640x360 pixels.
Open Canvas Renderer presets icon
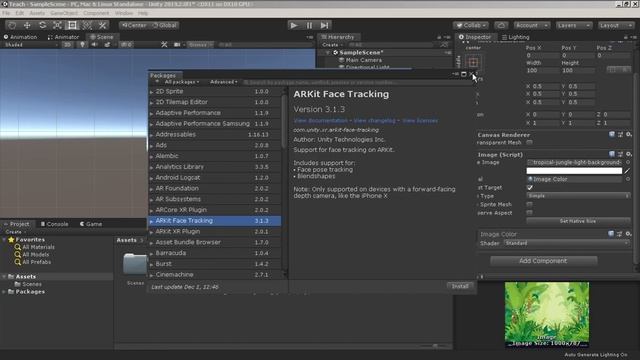[x=620, y=134]
